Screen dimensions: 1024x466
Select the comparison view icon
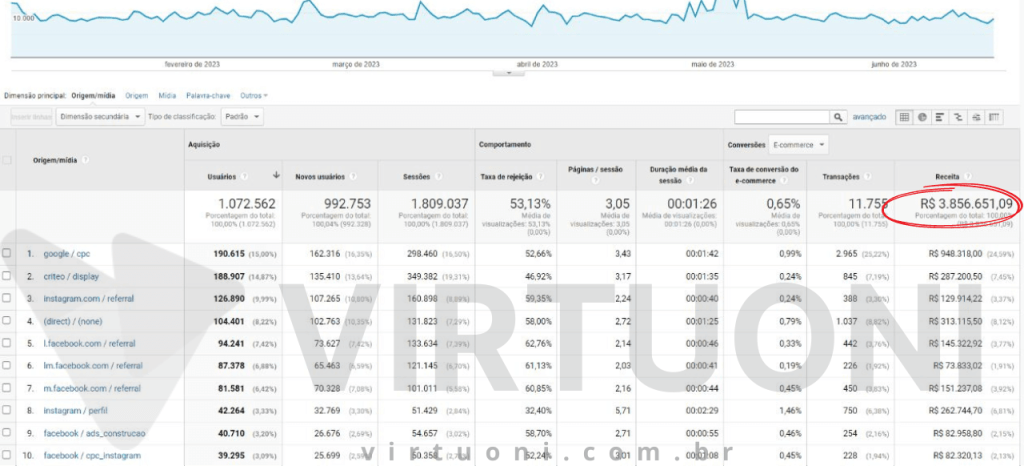click(x=958, y=117)
